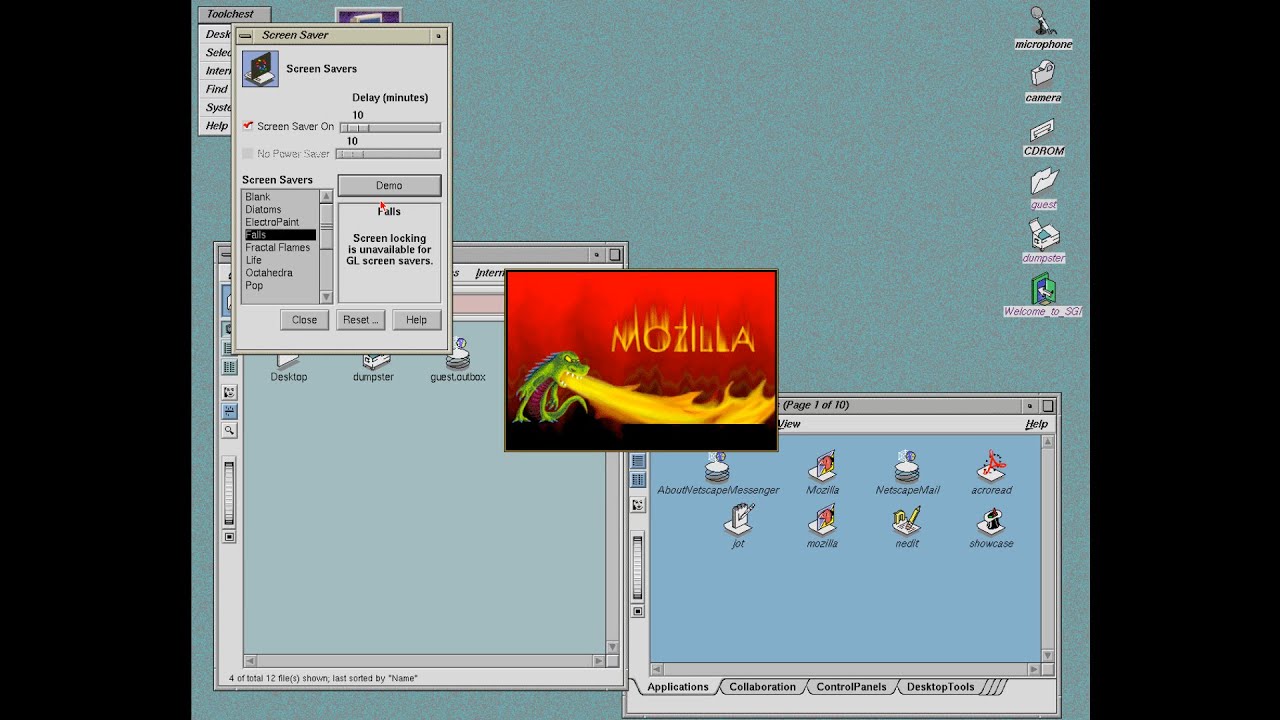This screenshot has height=720, width=1280.
Task: Open the Screen Saver window menu button
Action: pyautogui.click(x=245, y=35)
